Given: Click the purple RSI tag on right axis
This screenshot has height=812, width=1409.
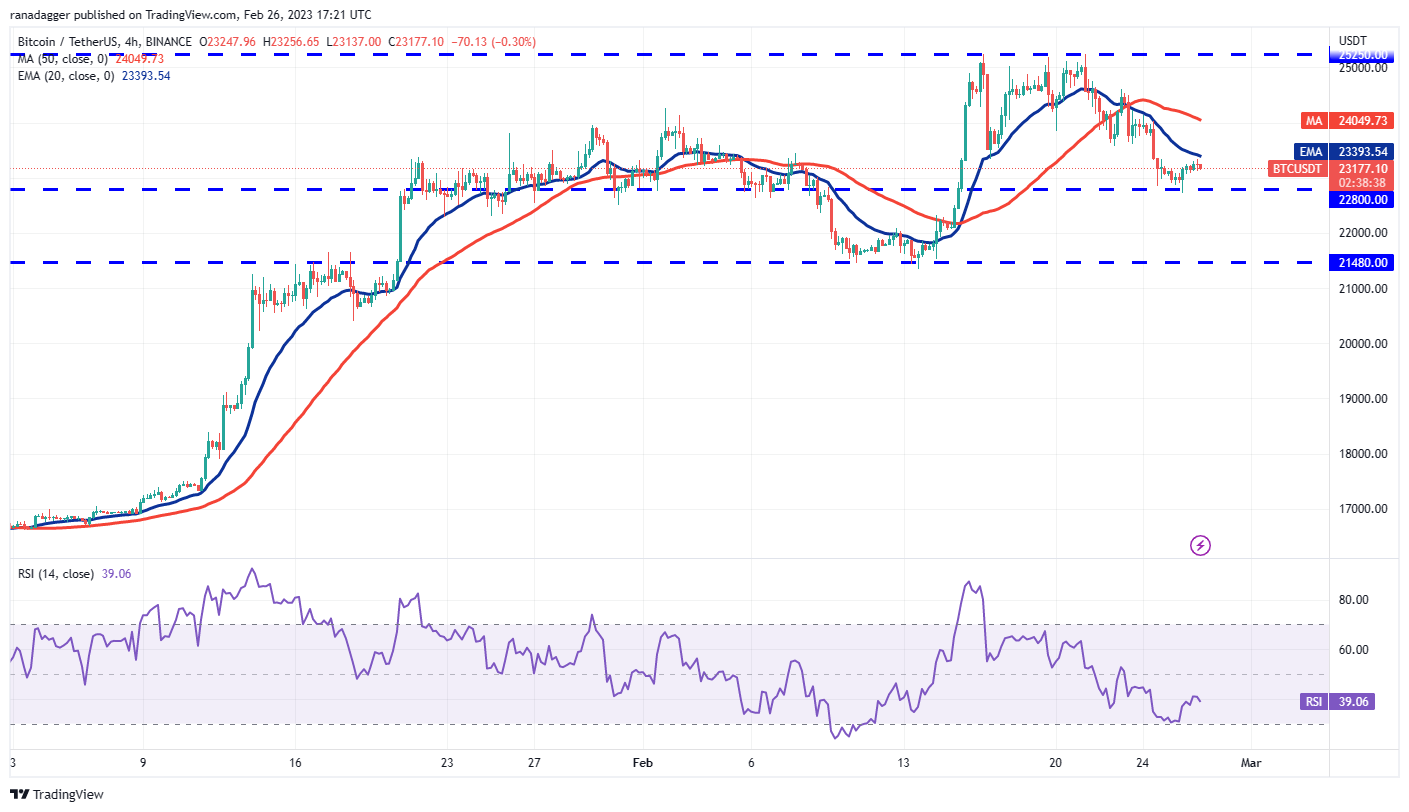Looking at the screenshot, I should (1313, 702).
